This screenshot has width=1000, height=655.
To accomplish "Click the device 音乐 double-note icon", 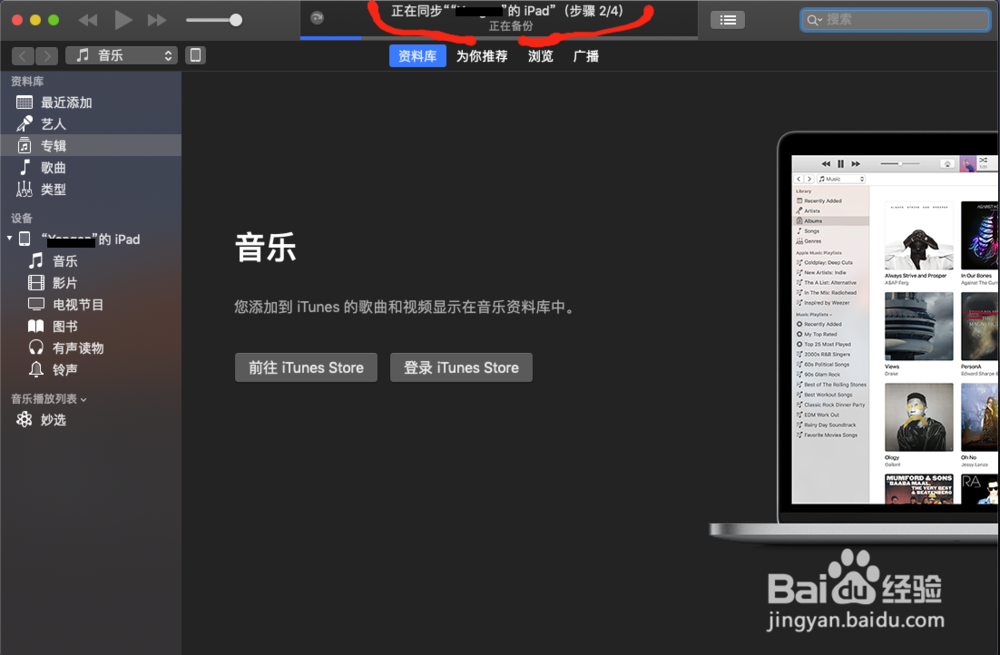I will [x=36, y=260].
